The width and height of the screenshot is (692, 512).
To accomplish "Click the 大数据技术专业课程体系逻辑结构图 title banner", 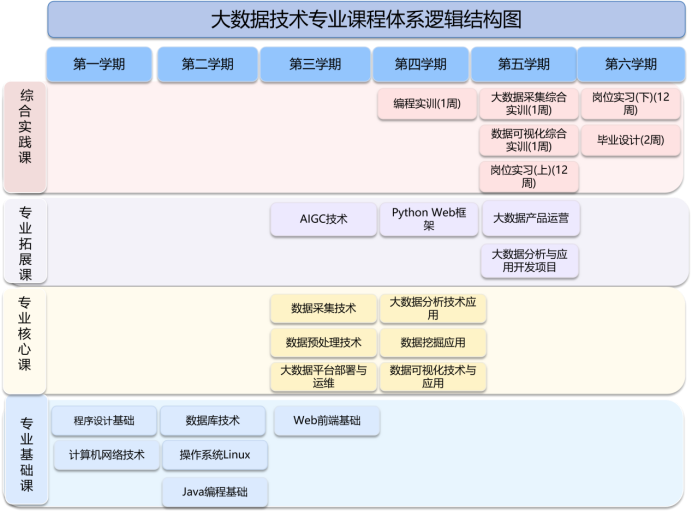I will [367, 20].
